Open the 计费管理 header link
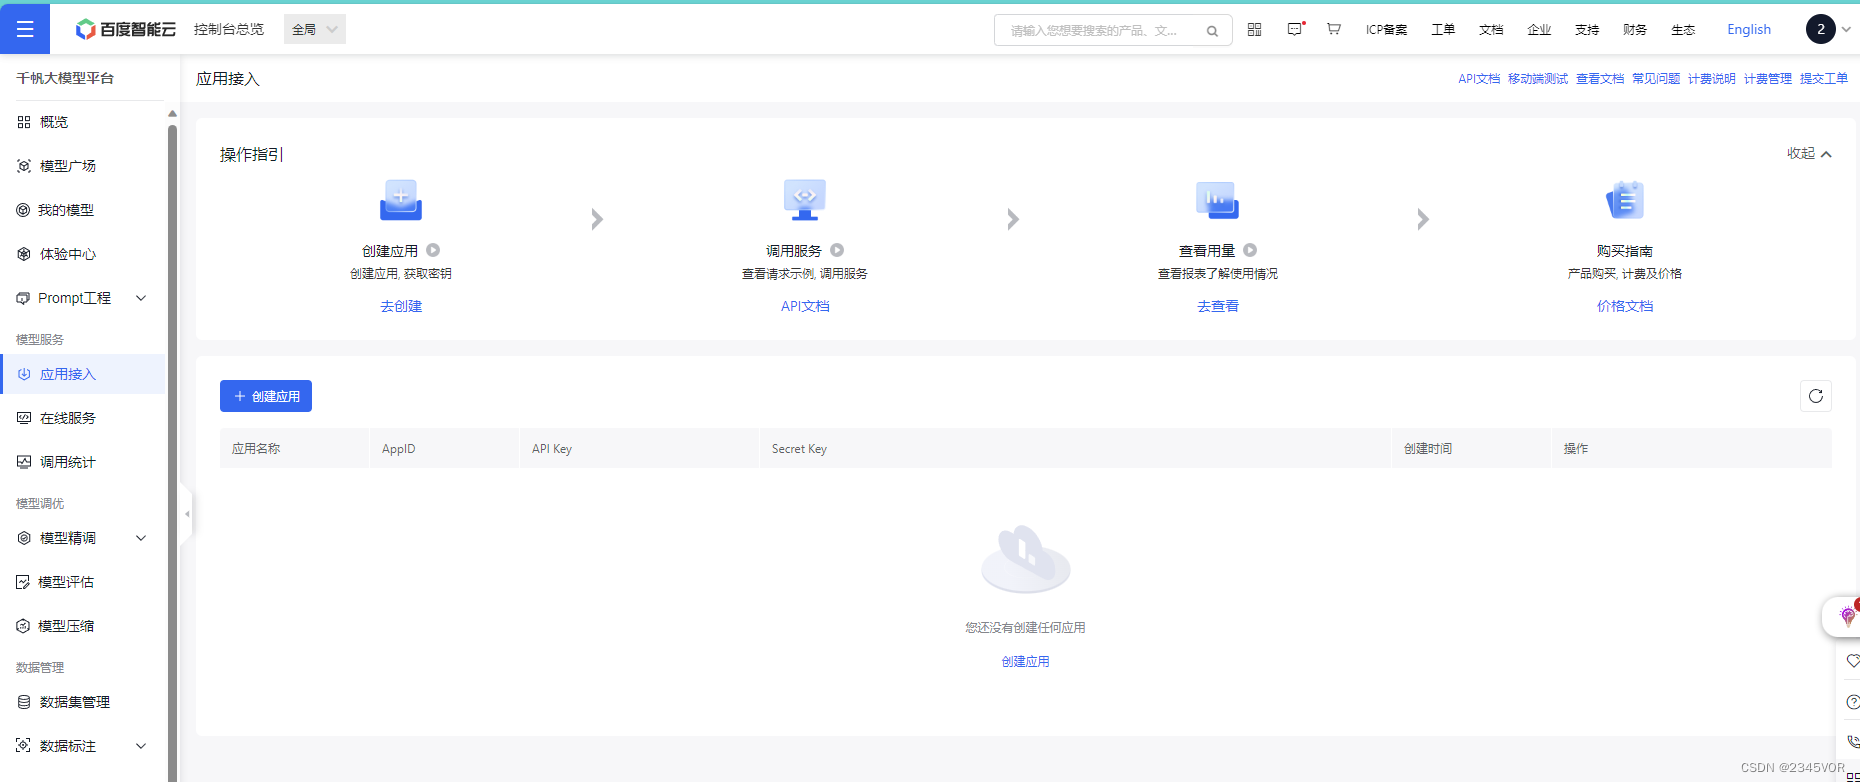This screenshot has height=782, width=1860. click(x=1768, y=79)
